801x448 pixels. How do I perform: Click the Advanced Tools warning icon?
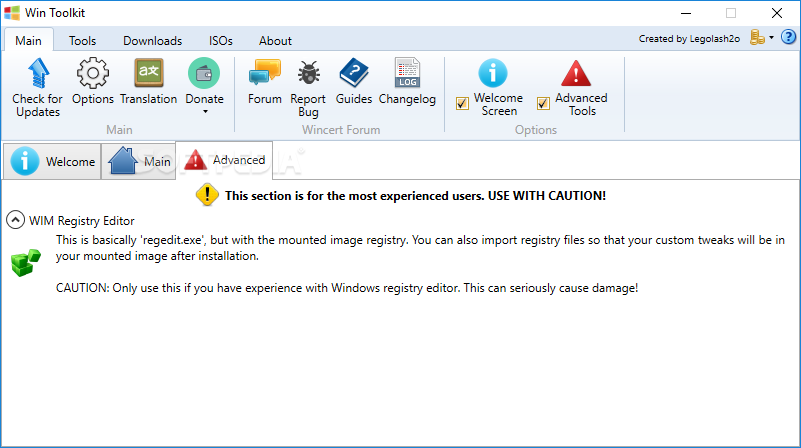click(x=576, y=73)
